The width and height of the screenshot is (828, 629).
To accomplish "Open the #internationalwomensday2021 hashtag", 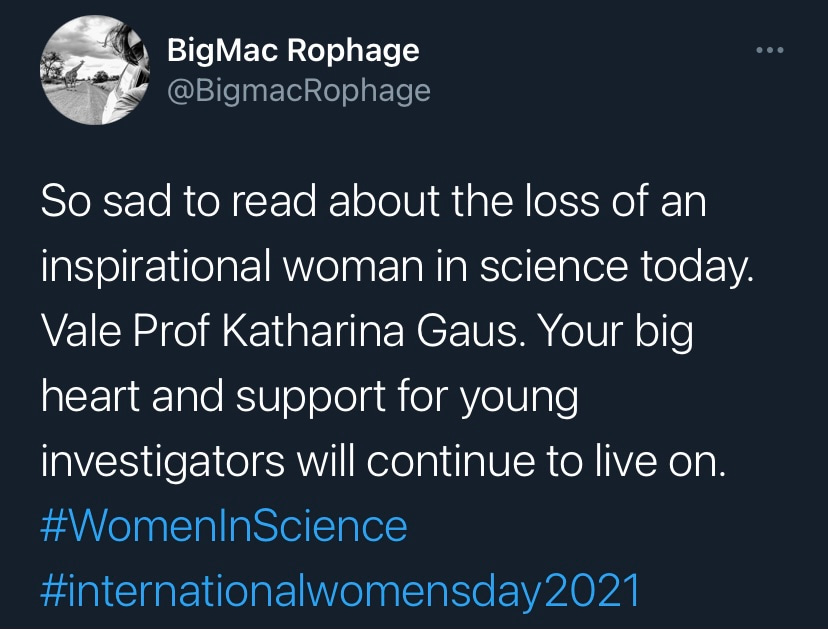I will 340,591.
